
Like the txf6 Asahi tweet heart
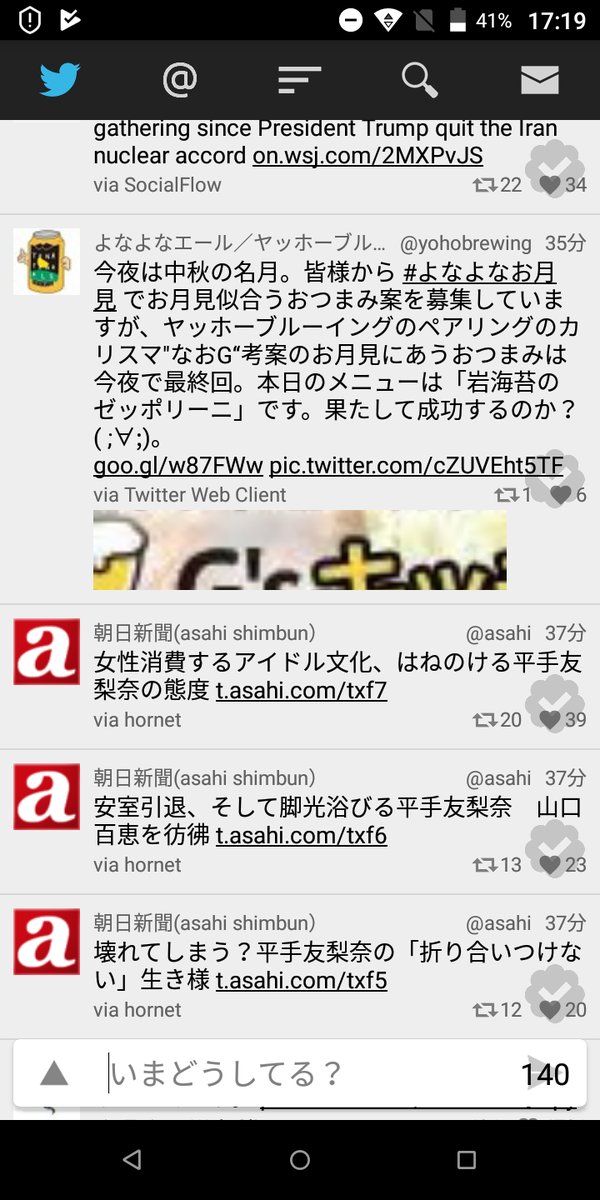pyautogui.click(x=550, y=864)
